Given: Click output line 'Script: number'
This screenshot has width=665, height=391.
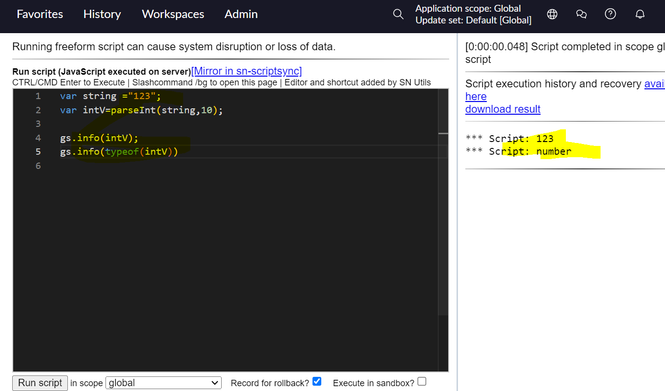Looking at the screenshot, I should pos(518,152).
